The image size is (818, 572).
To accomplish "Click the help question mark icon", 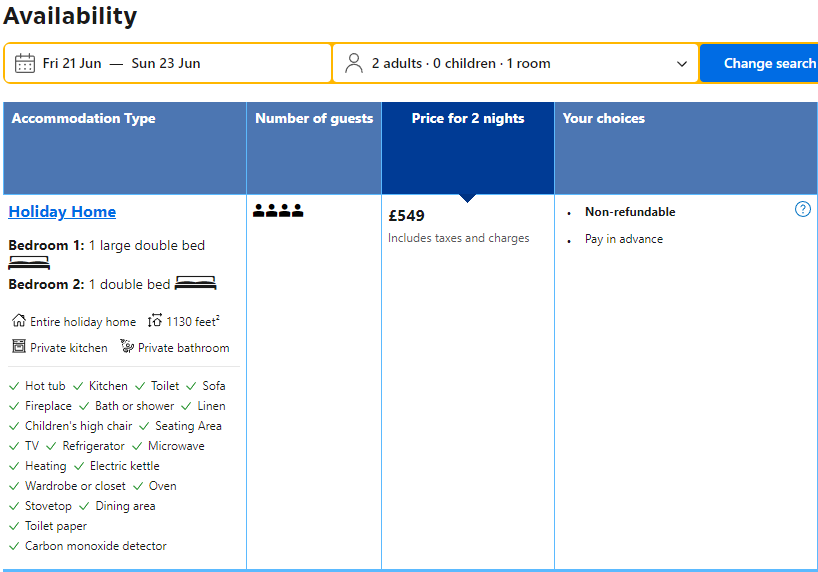I will [802, 209].
